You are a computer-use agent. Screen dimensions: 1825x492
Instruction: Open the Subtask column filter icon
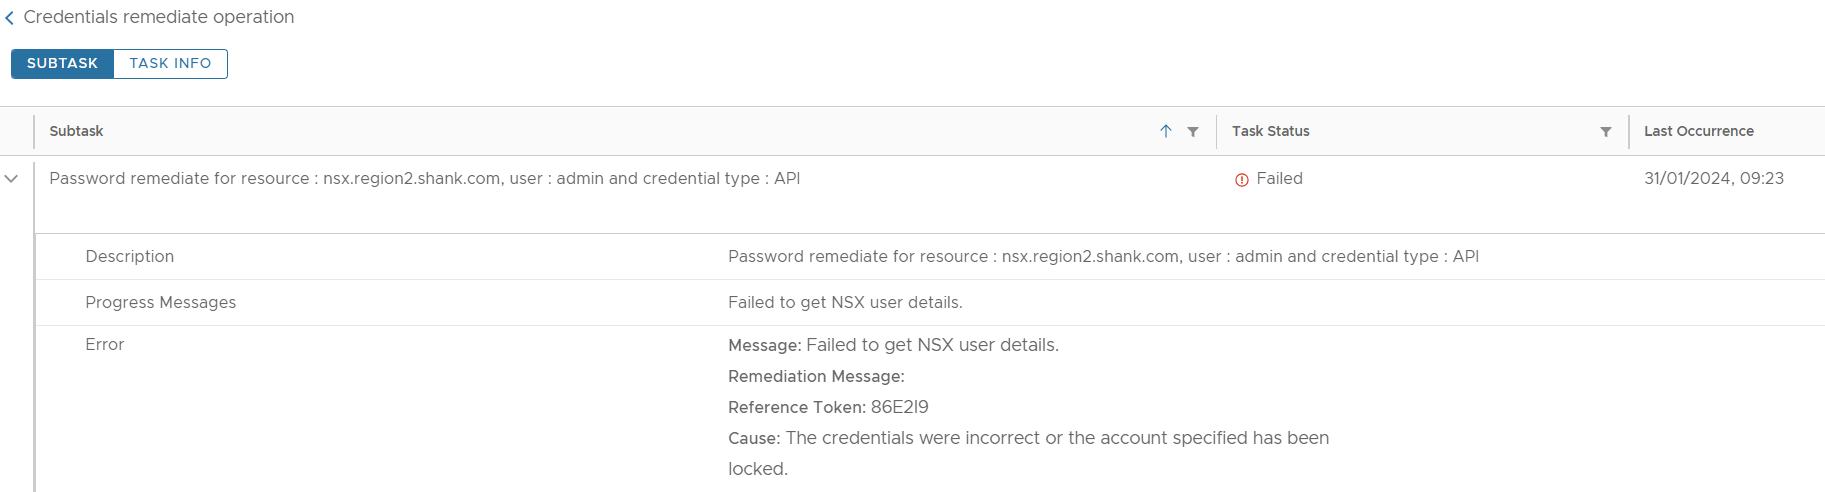click(x=1193, y=132)
